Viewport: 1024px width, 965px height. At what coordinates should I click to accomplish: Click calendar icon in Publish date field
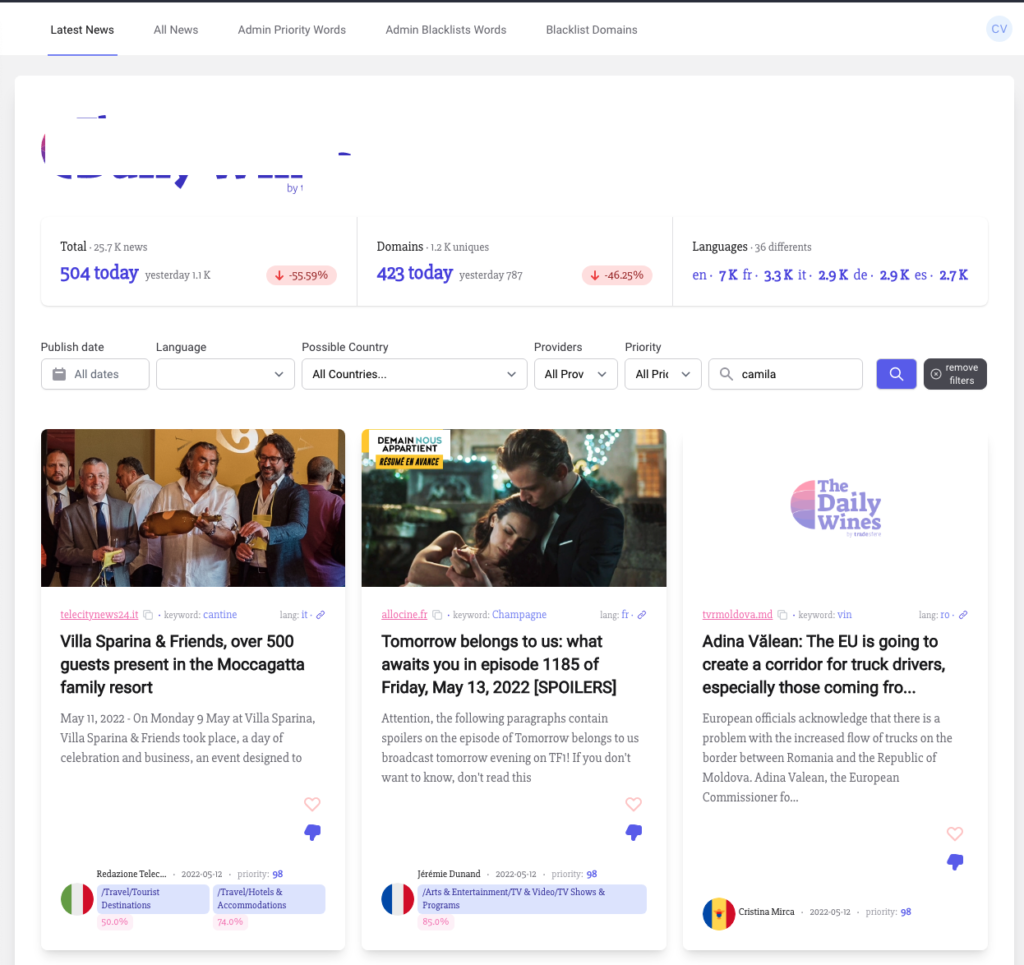pos(59,374)
